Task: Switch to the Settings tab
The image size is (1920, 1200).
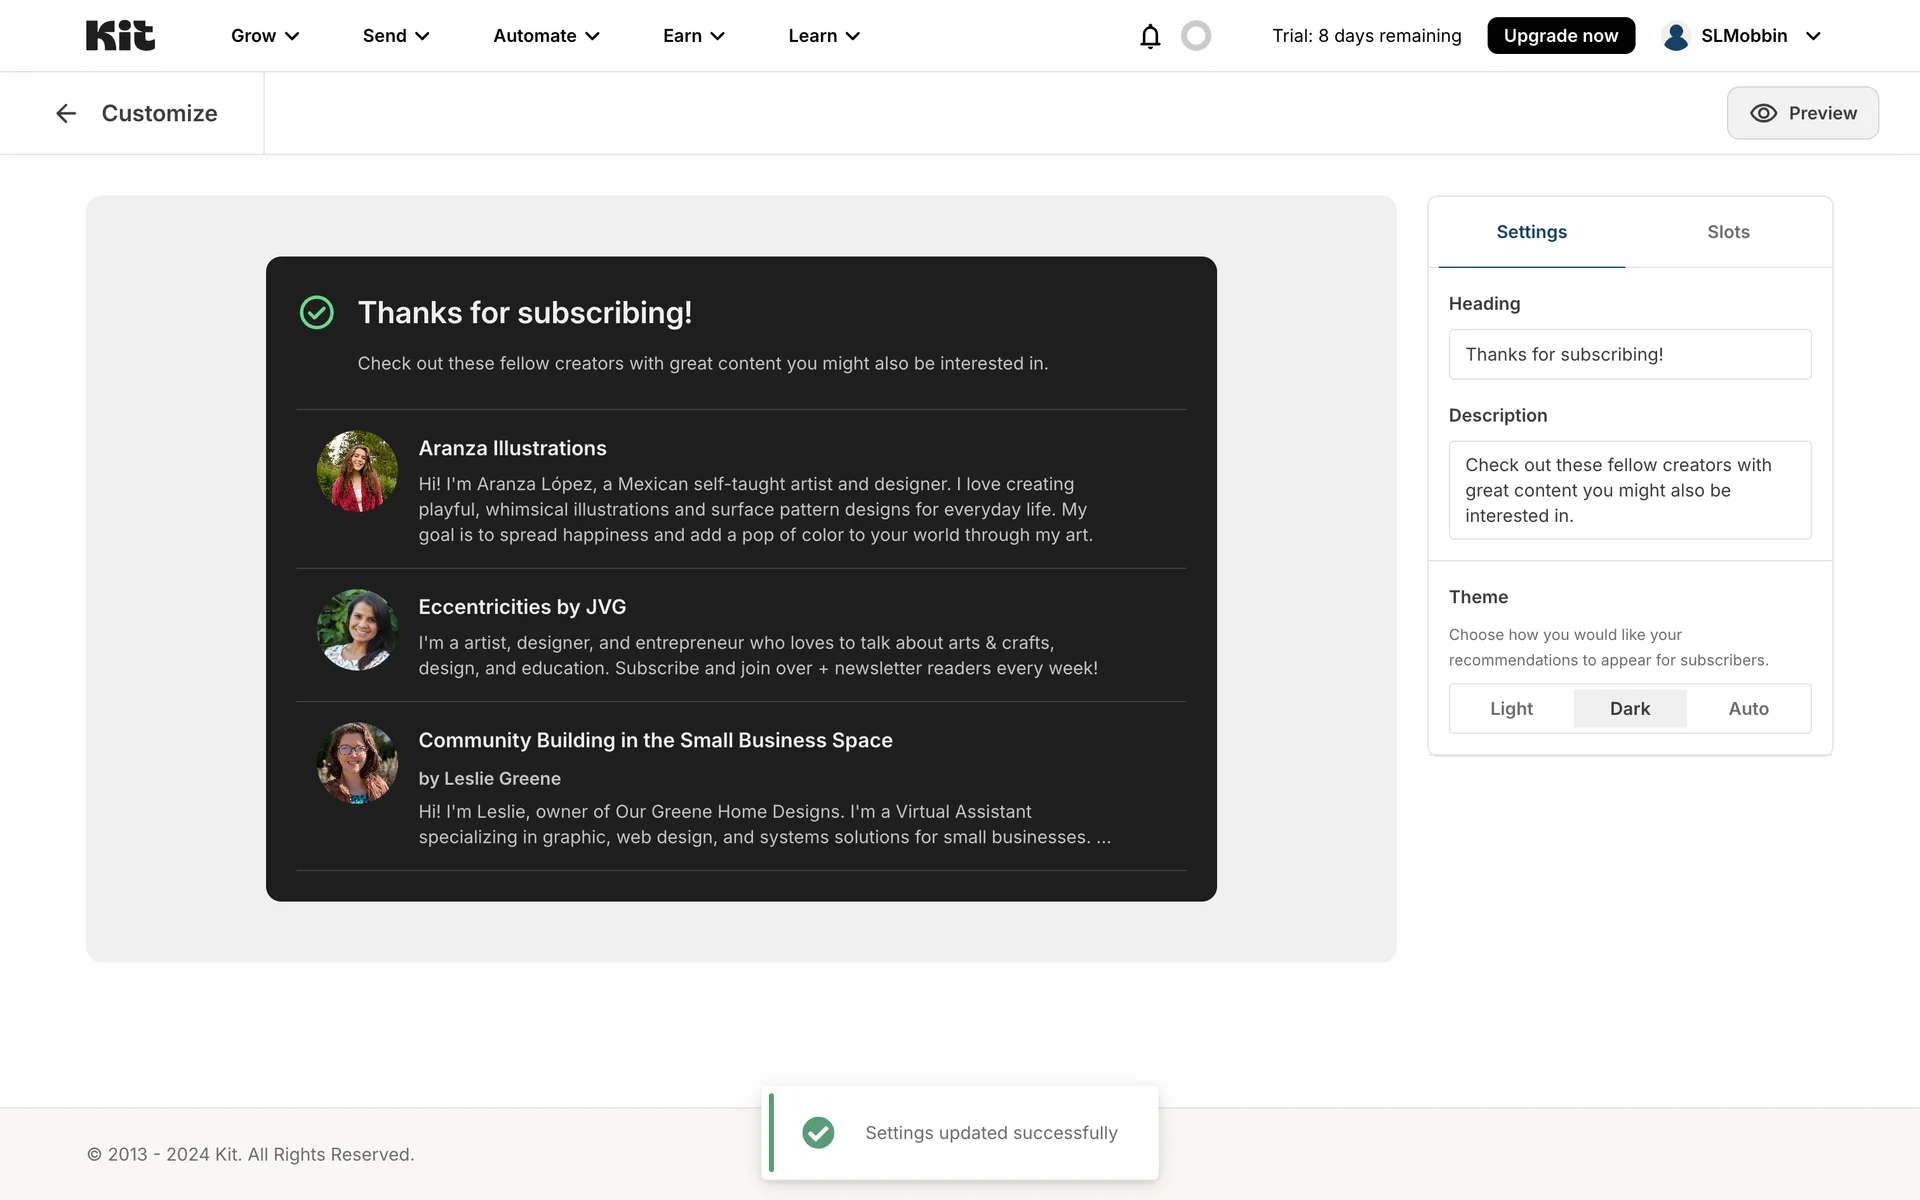Action: (1531, 232)
